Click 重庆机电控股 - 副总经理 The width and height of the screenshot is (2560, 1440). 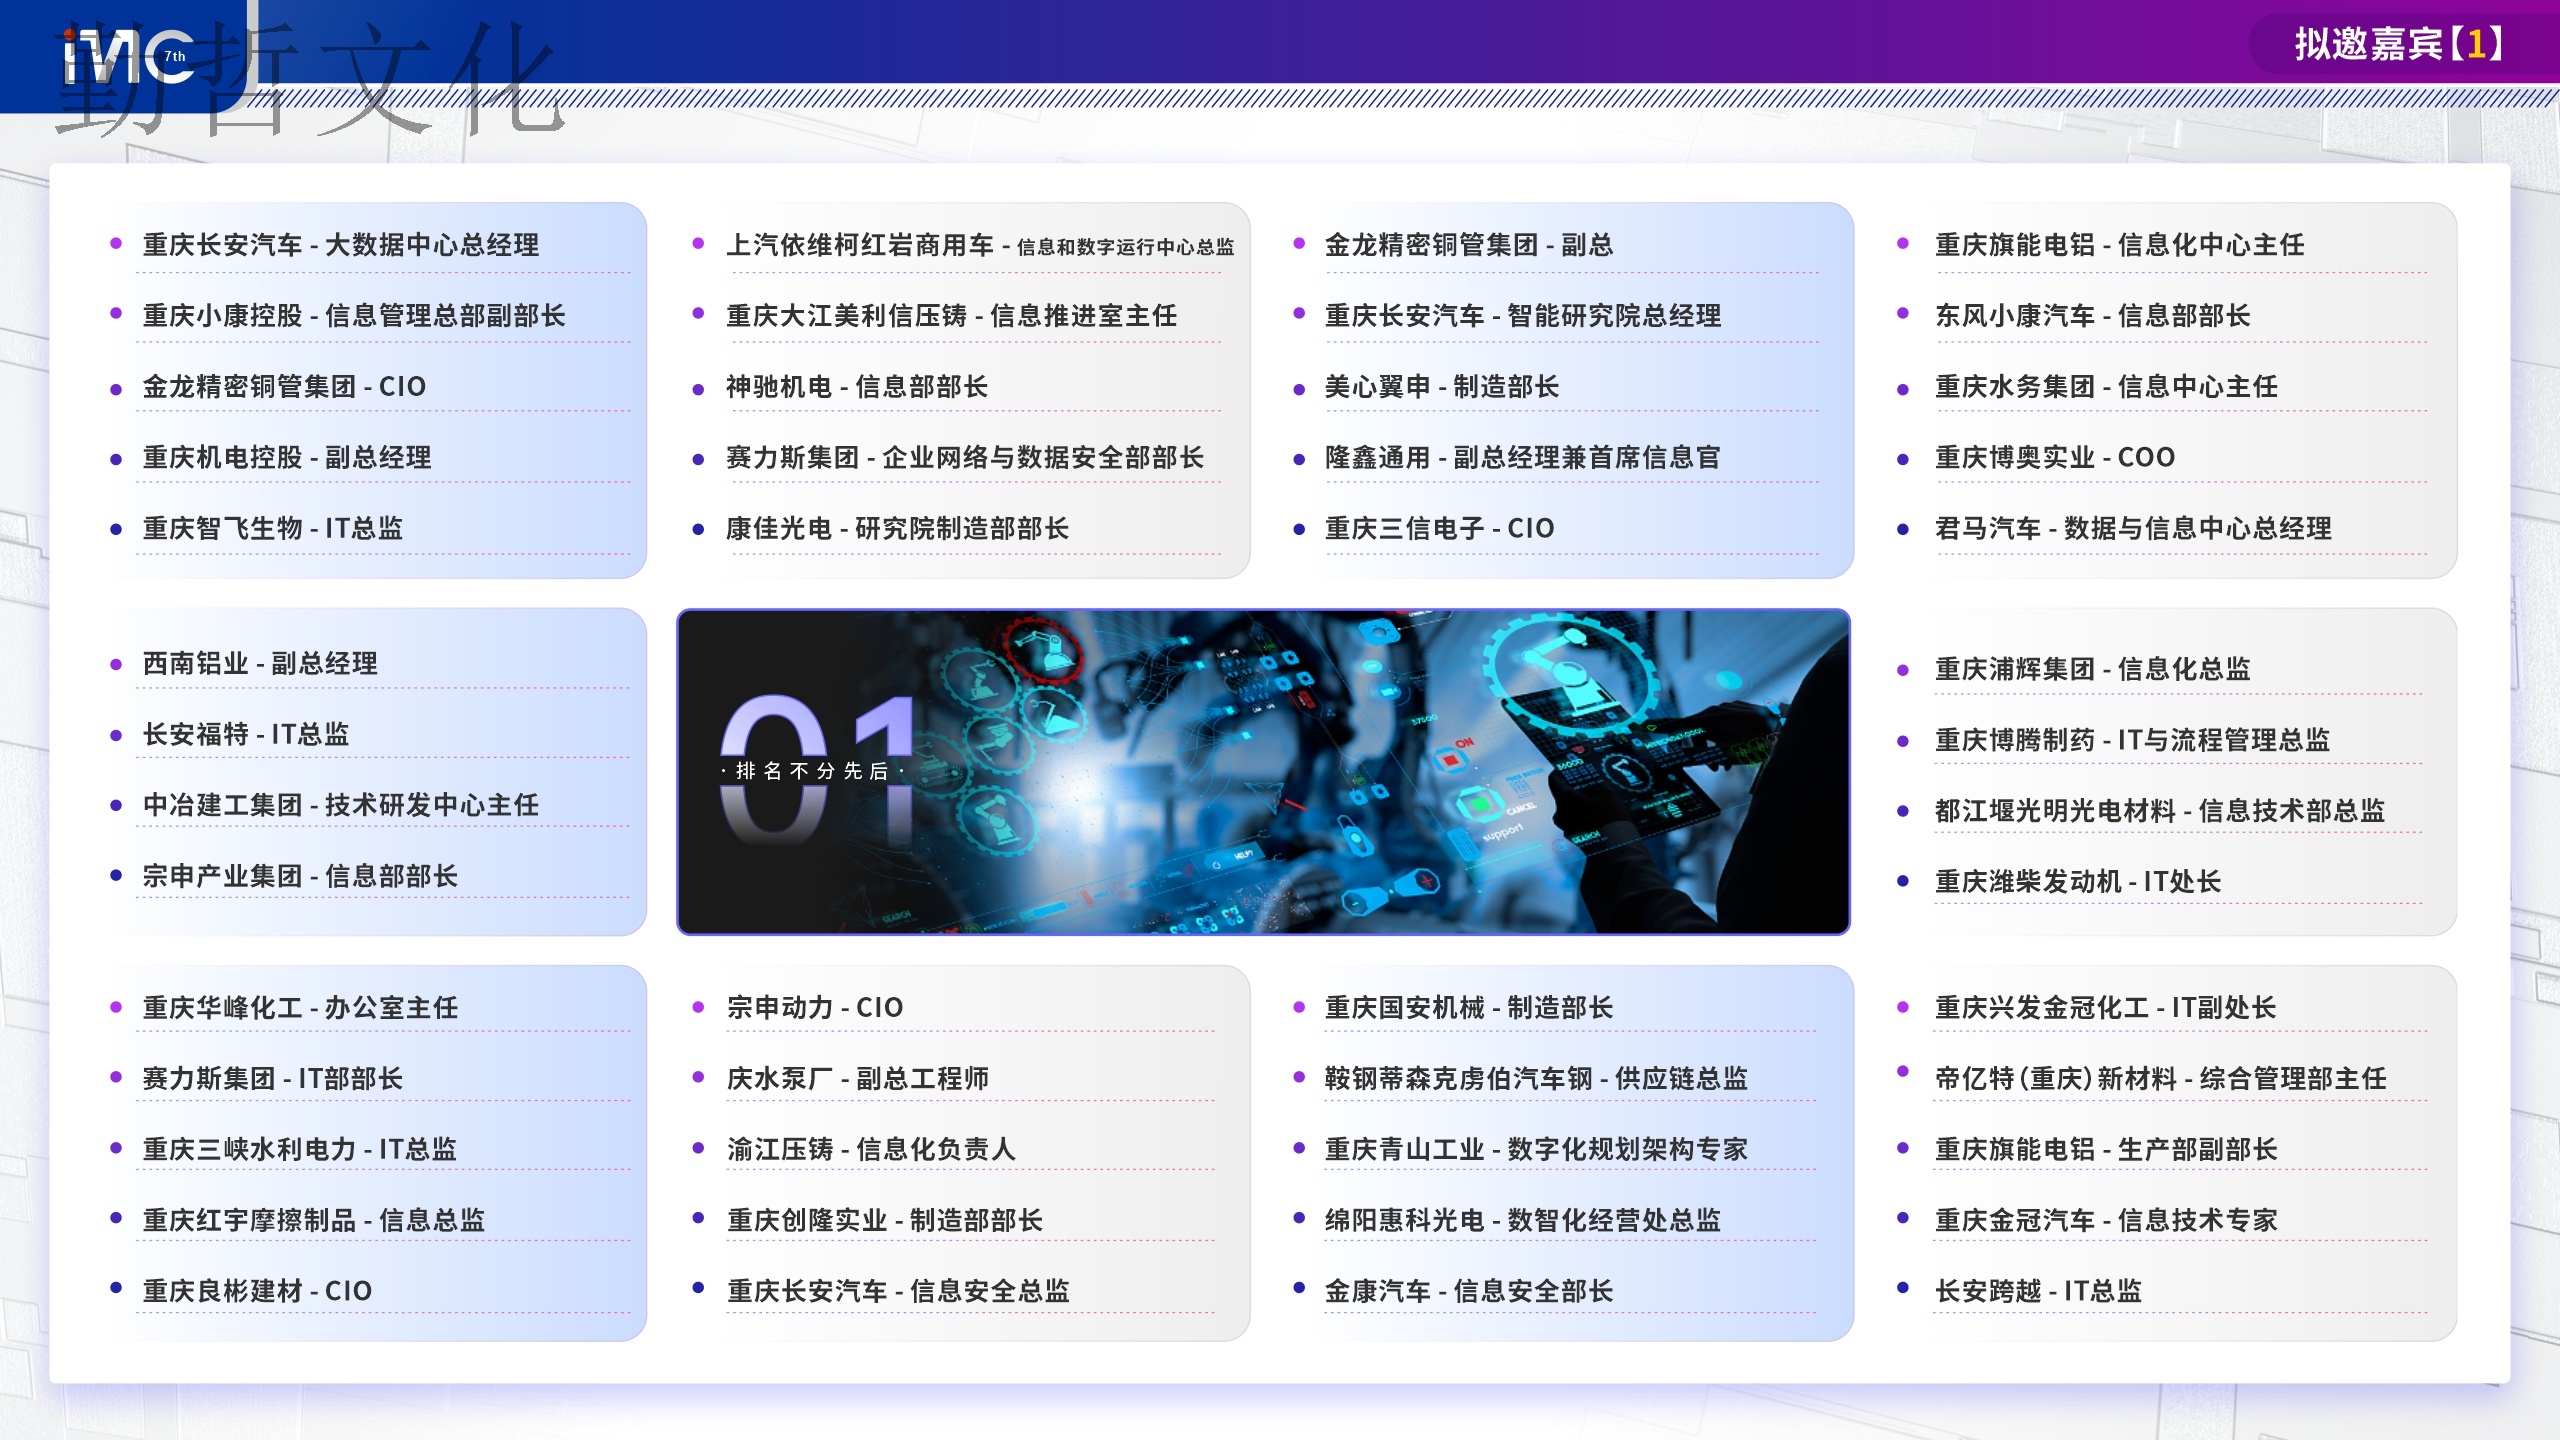coord(287,458)
